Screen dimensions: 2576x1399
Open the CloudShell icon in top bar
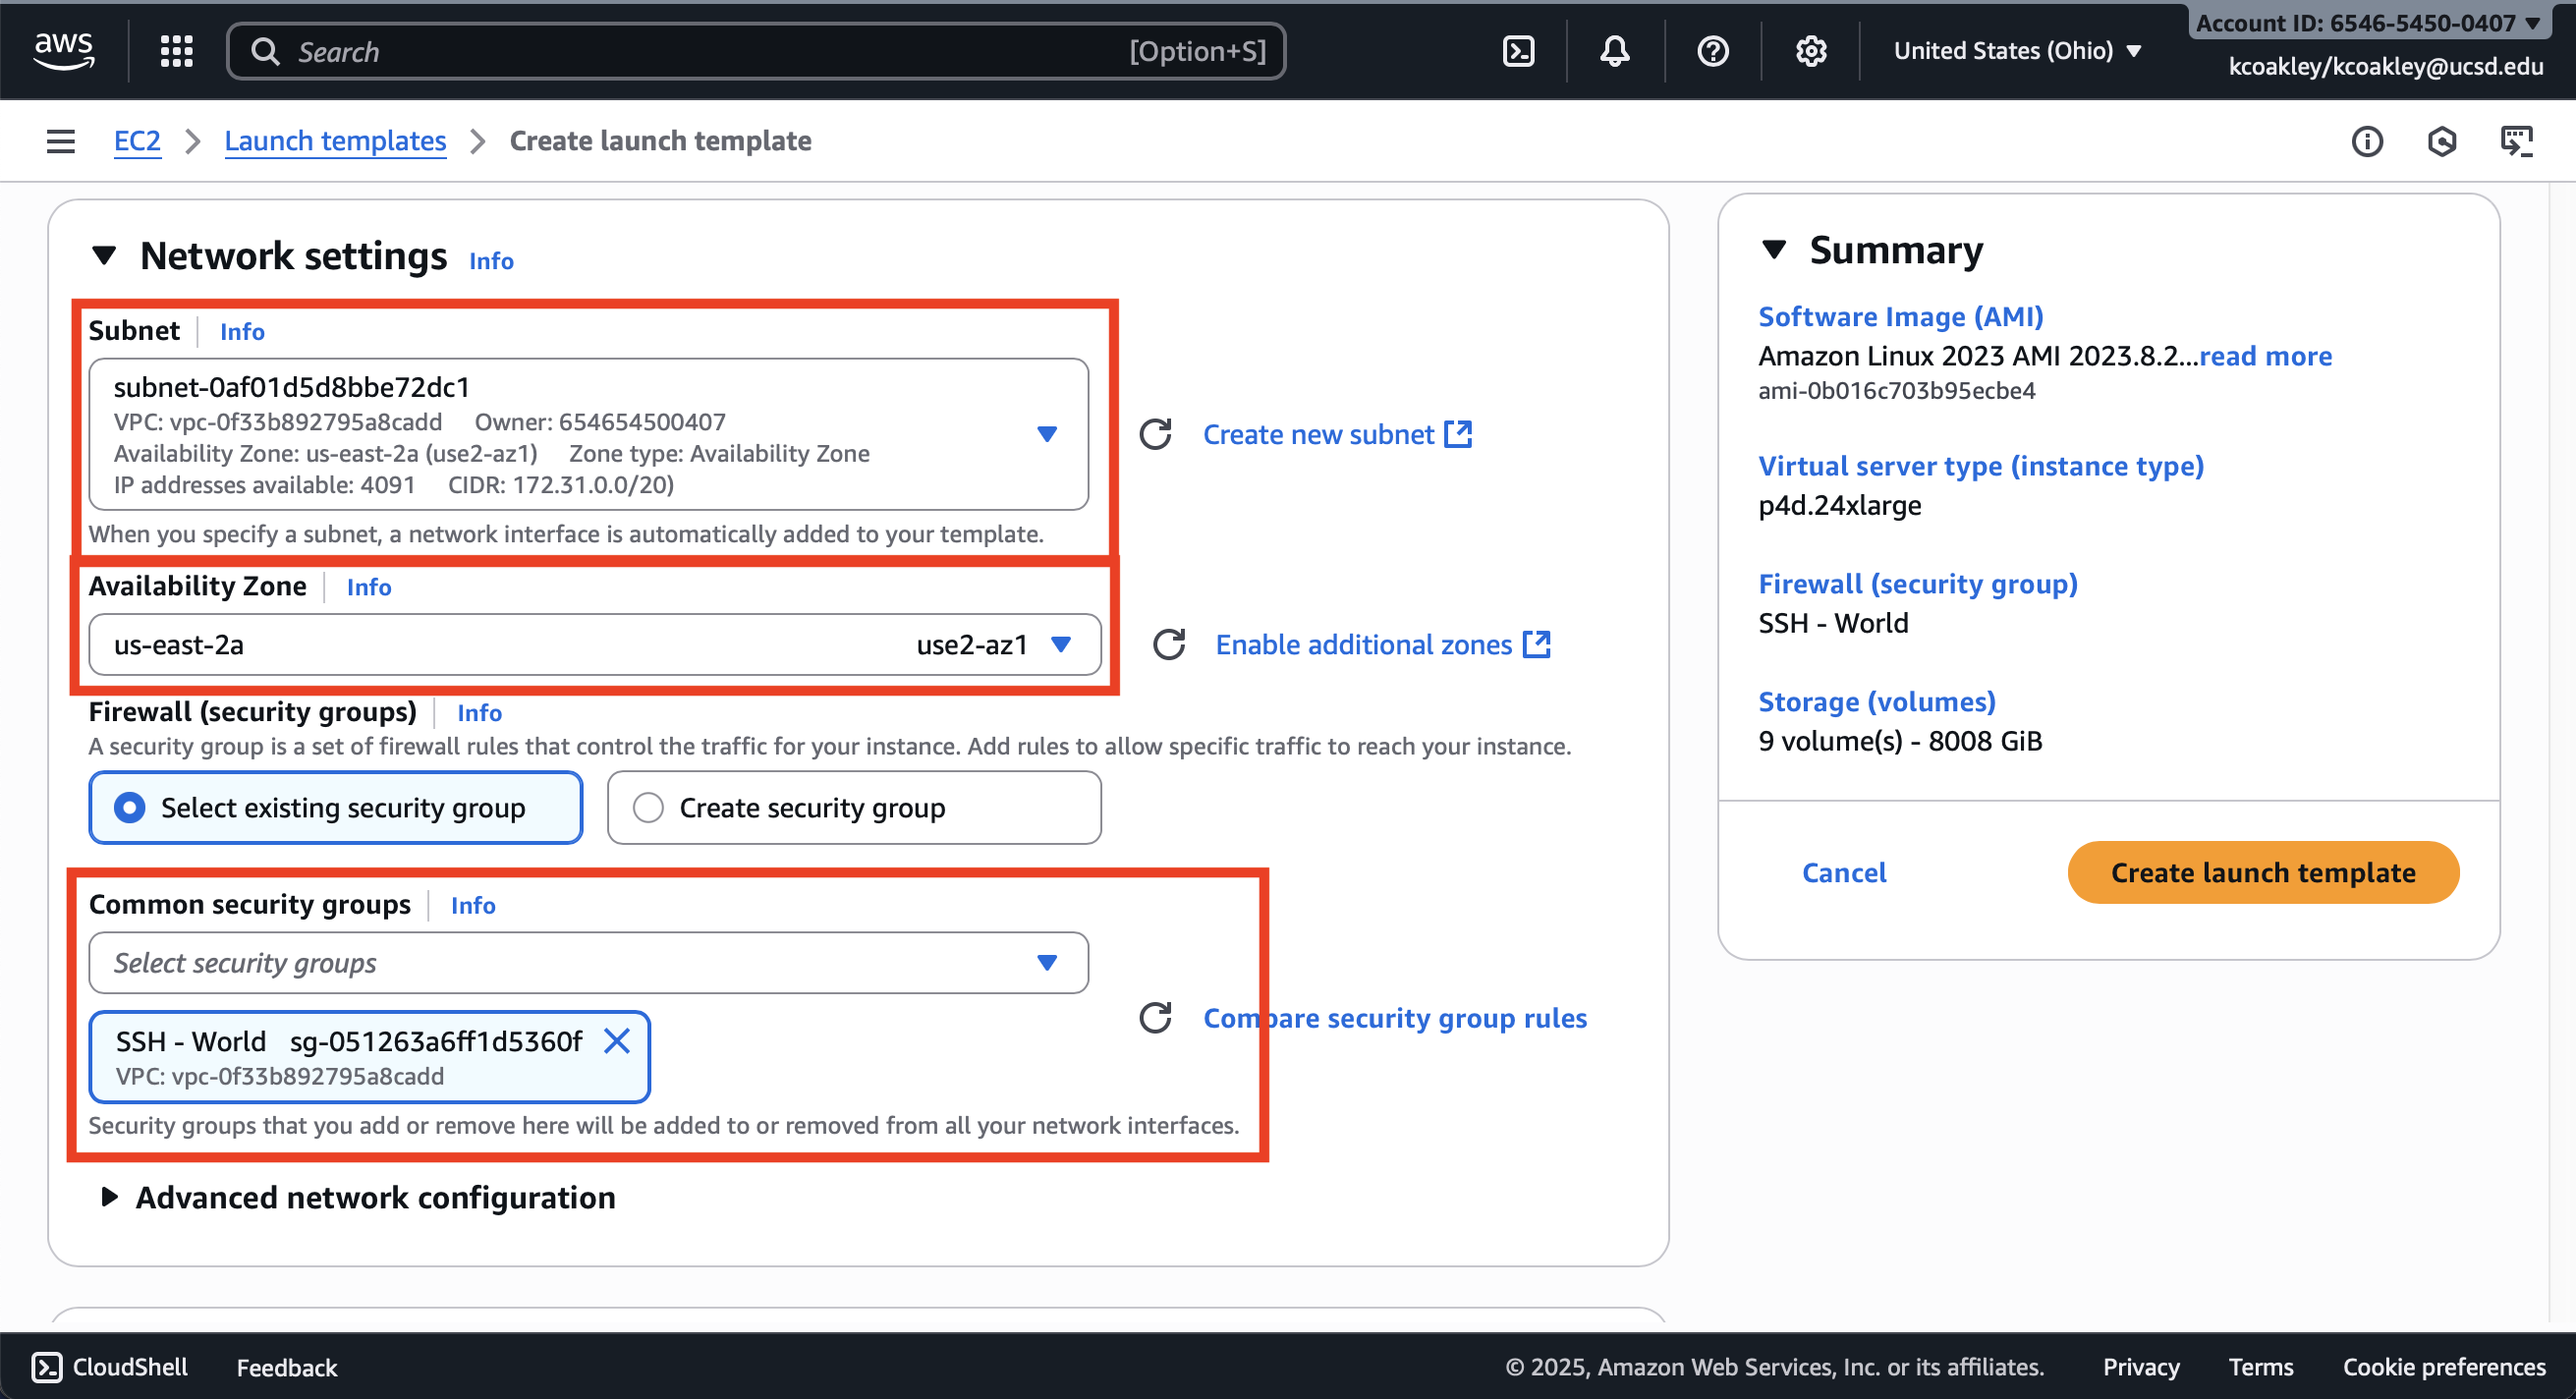click(1518, 51)
